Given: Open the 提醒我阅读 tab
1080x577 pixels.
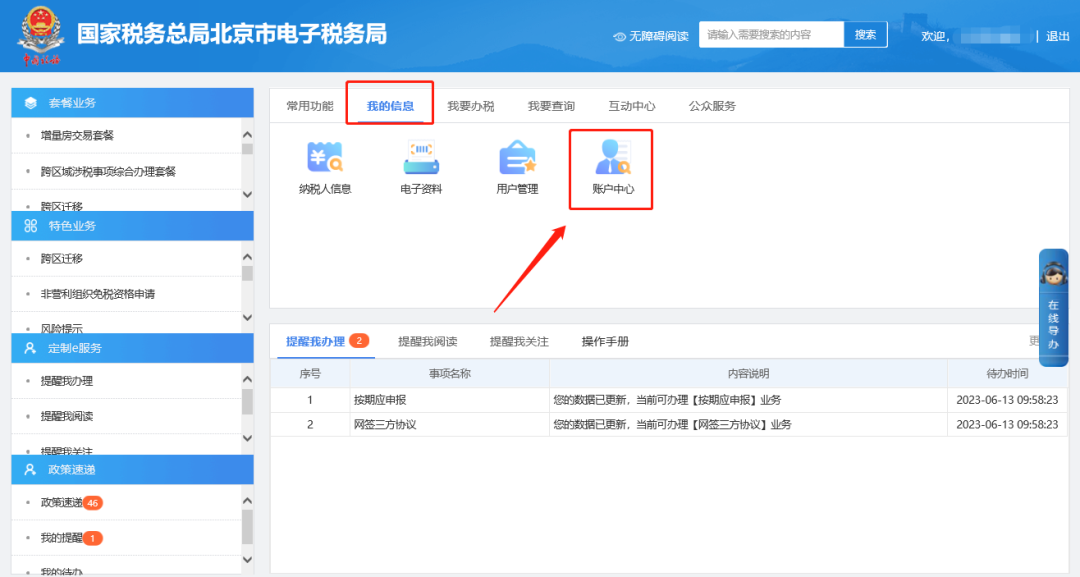Looking at the screenshot, I should [428, 342].
